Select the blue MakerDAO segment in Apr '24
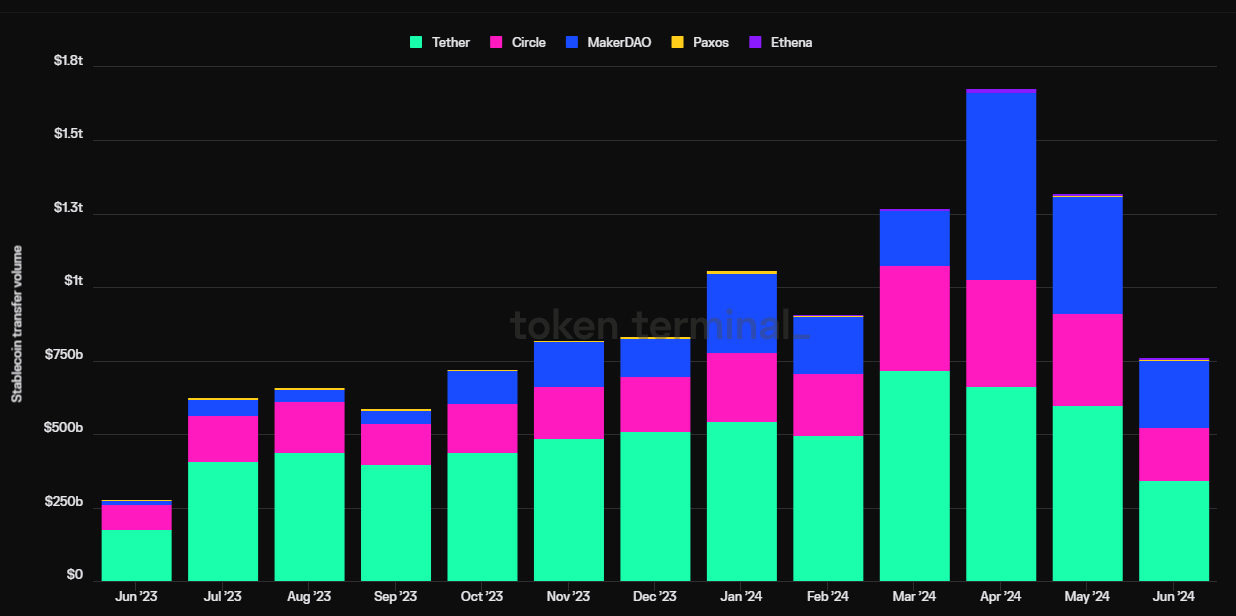This screenshot has height=616, width=1236. [x=1000, y=185]
